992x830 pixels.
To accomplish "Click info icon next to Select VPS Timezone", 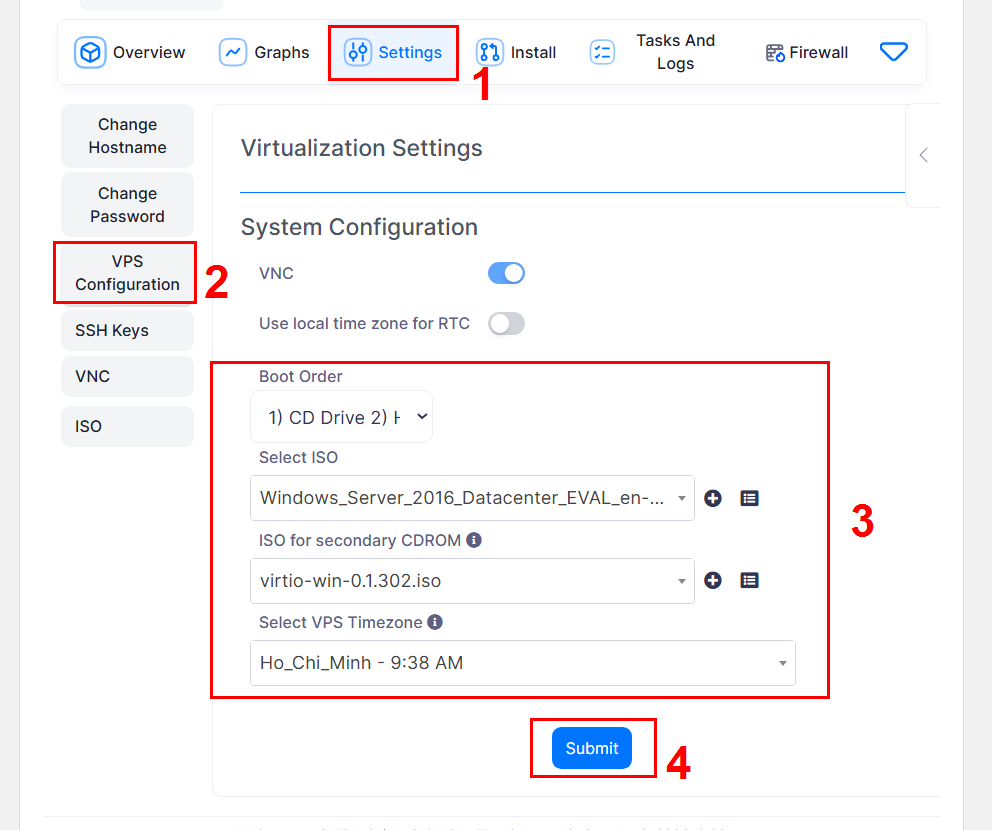I will coord(435,622).
